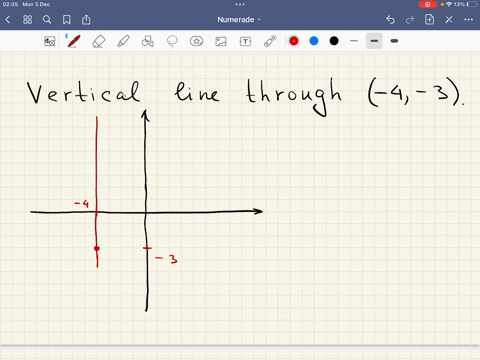Select the red pen tool

coord(73,41)
